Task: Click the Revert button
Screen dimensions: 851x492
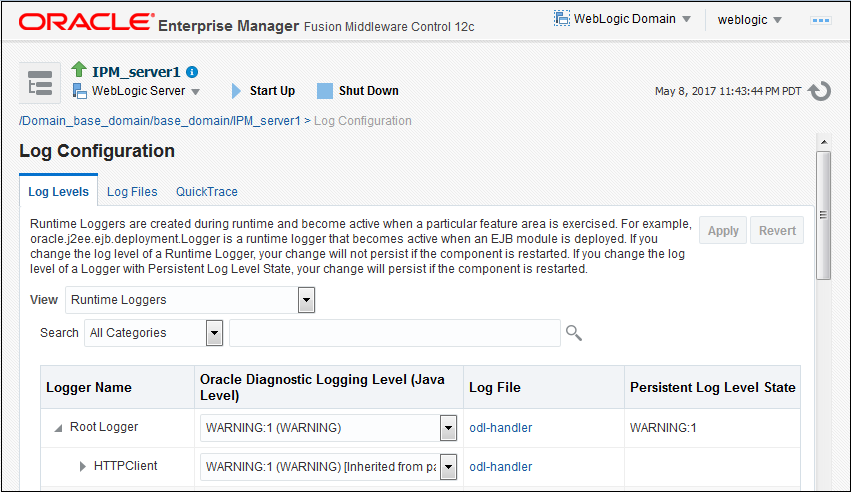Action: 777,231
